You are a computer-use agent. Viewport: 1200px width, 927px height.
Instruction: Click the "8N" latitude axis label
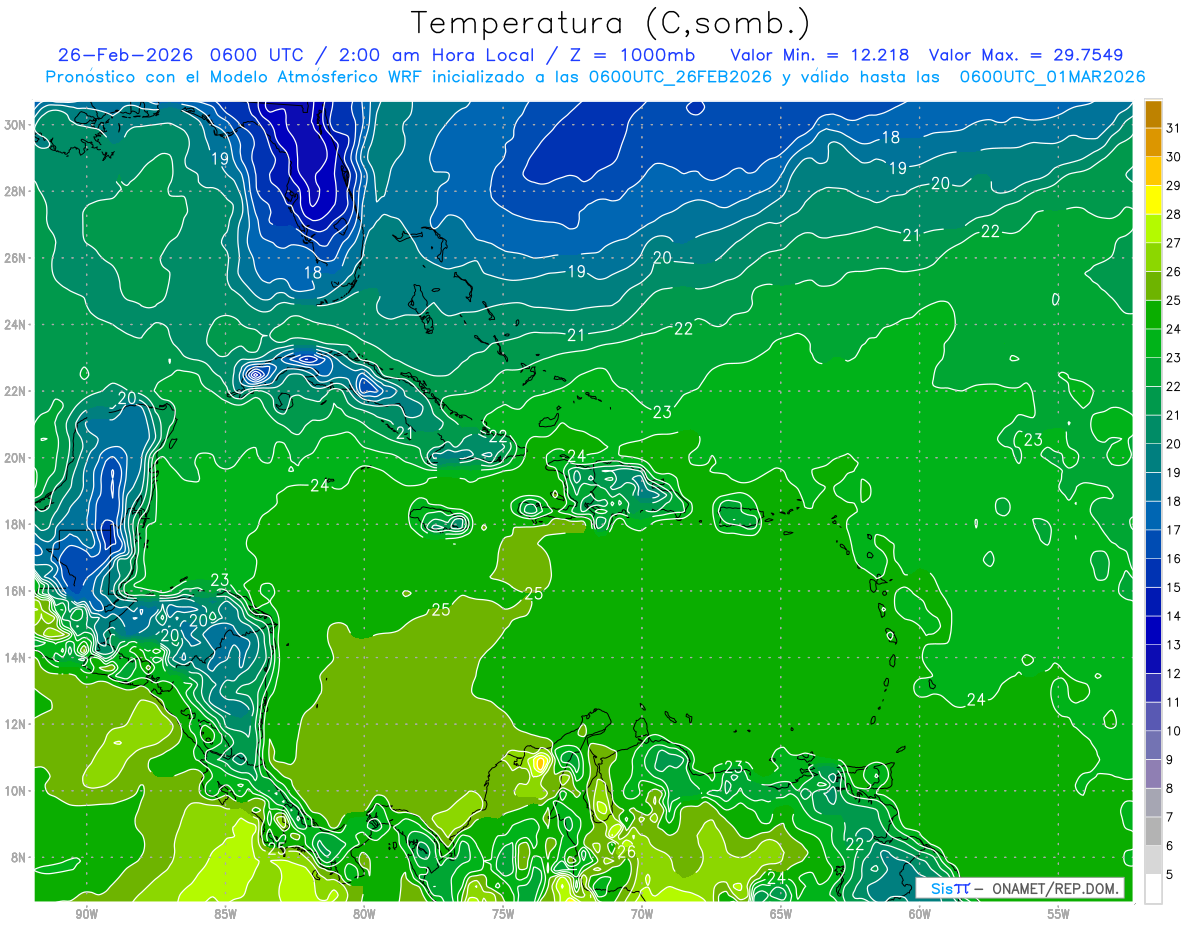pyautogui.click(x=19, y=857)
